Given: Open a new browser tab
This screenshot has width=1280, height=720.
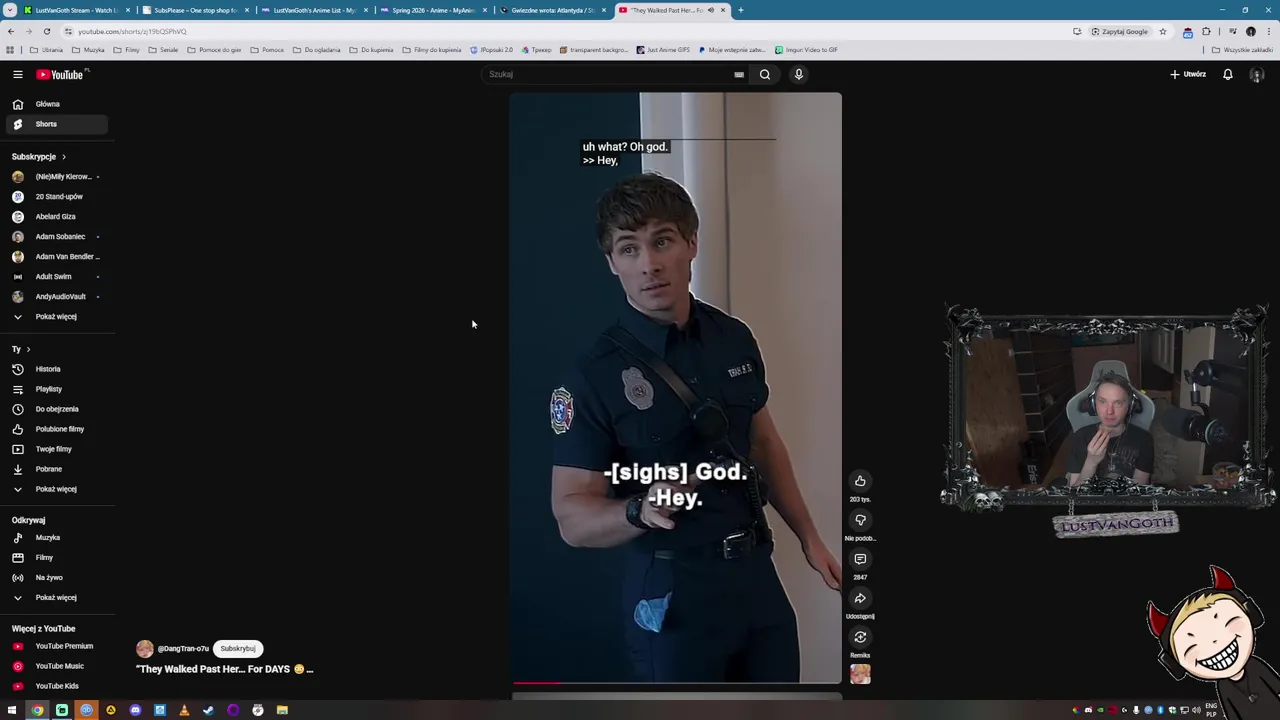Looking at the screenshot, I should pyautogui.click(x=740, y=10).
